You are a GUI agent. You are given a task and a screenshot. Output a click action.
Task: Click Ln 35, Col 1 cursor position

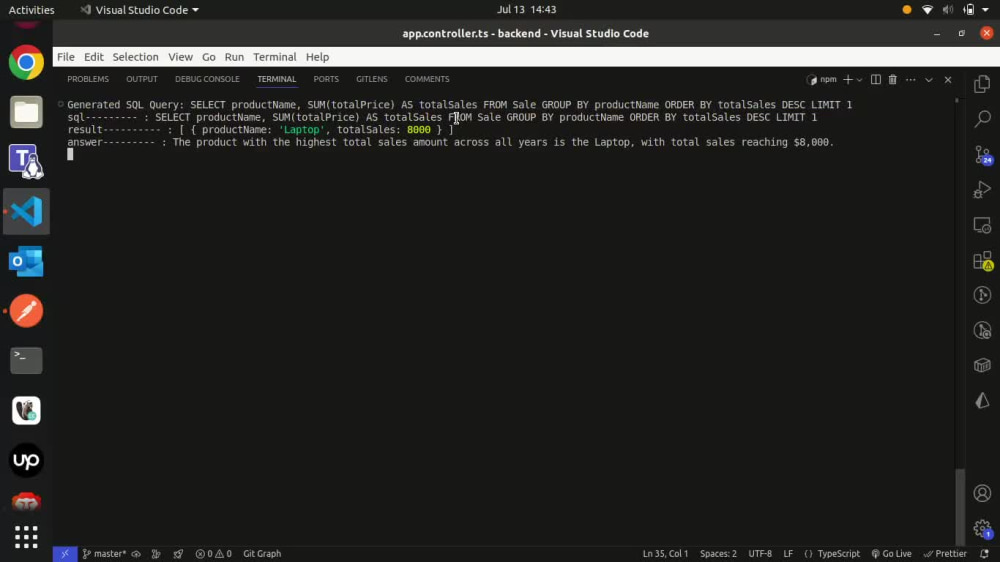coord(665,554)
